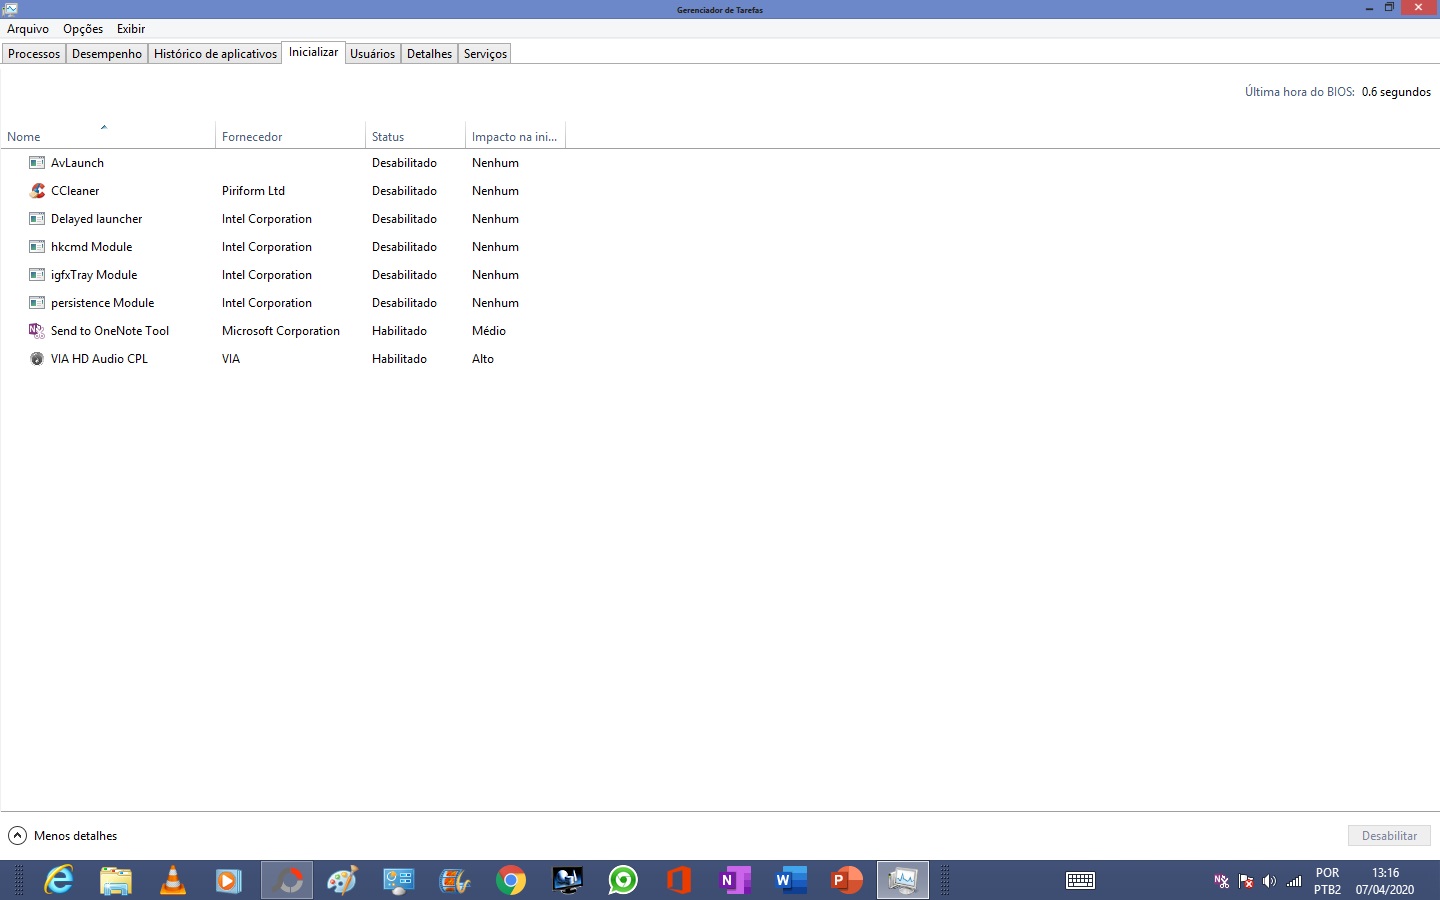The image size is (1440, 900).
Task: Open the Control Panel taskbar icon
Action: pyautogui.click(x=398, y=880)
